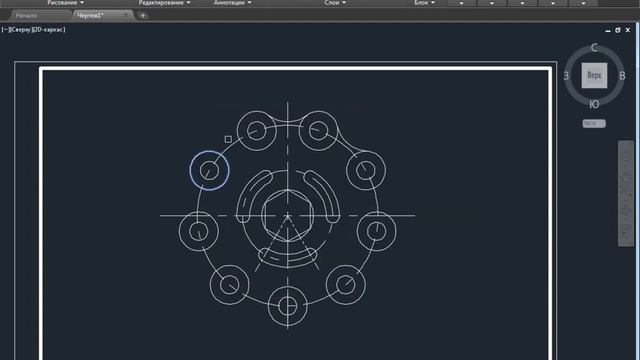Open the [-] viewport controls menu
Image resolution: width=640 pixels, height=360 pixels.
[4, 29]
